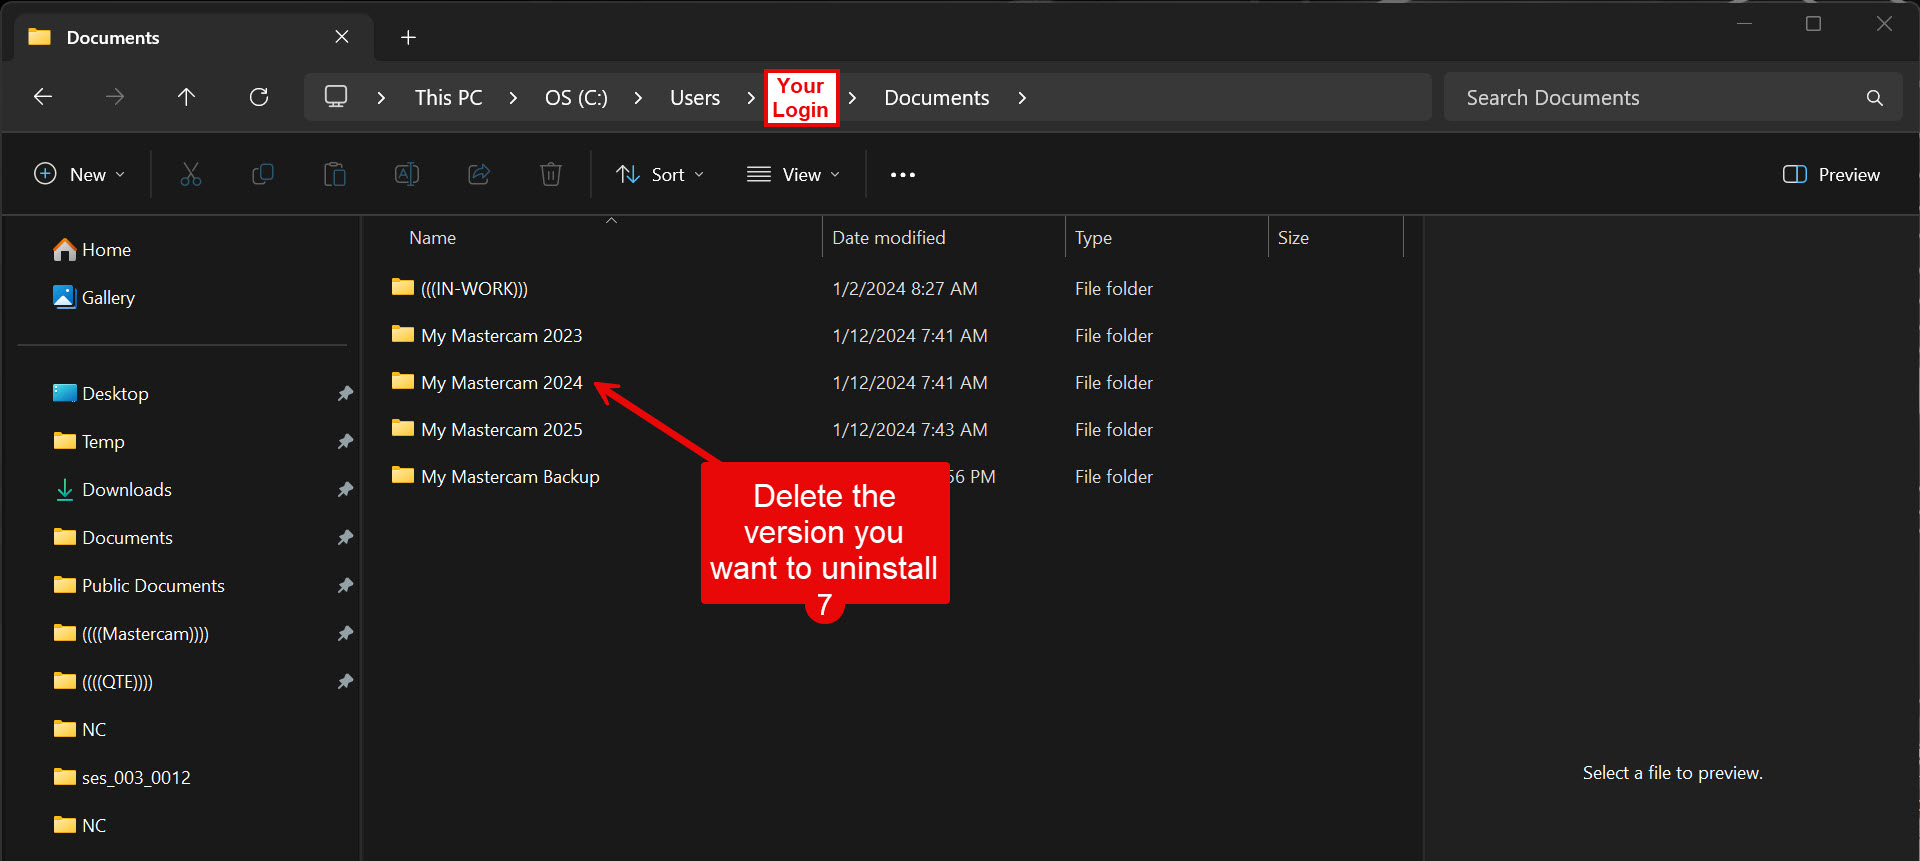Screen dimensions: 1920x861
Task: Click the pin icon beside Public Documents
Action: point(345,586)
